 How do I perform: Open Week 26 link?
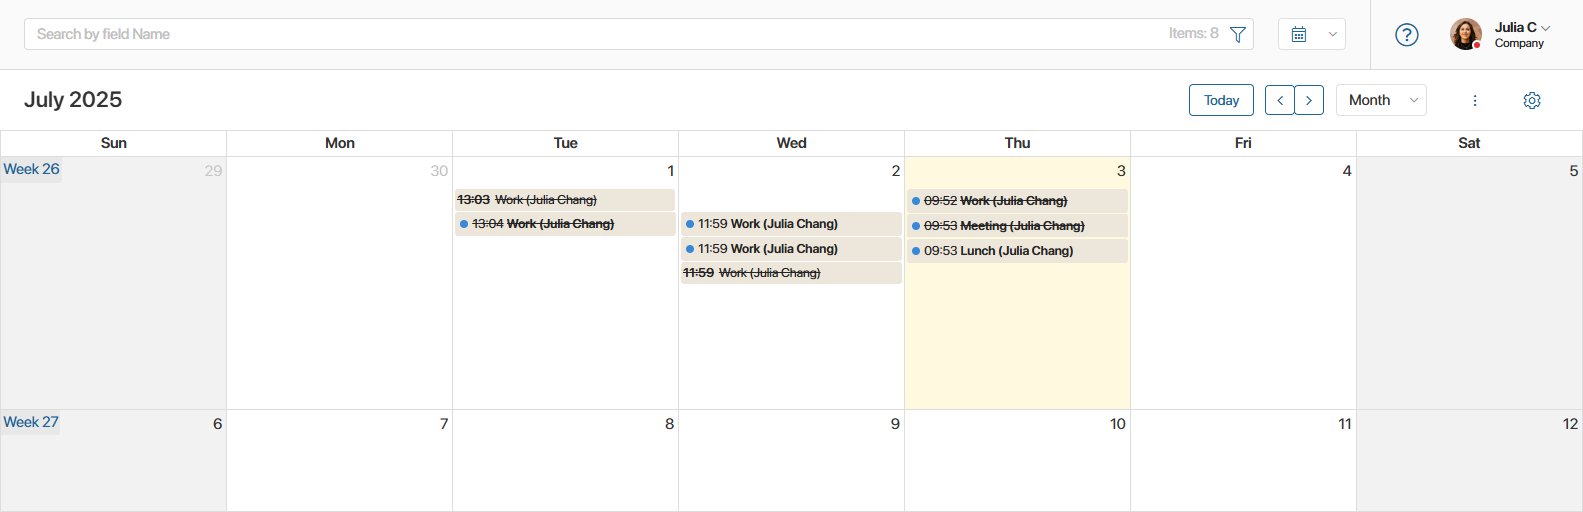tap(31, 169)
